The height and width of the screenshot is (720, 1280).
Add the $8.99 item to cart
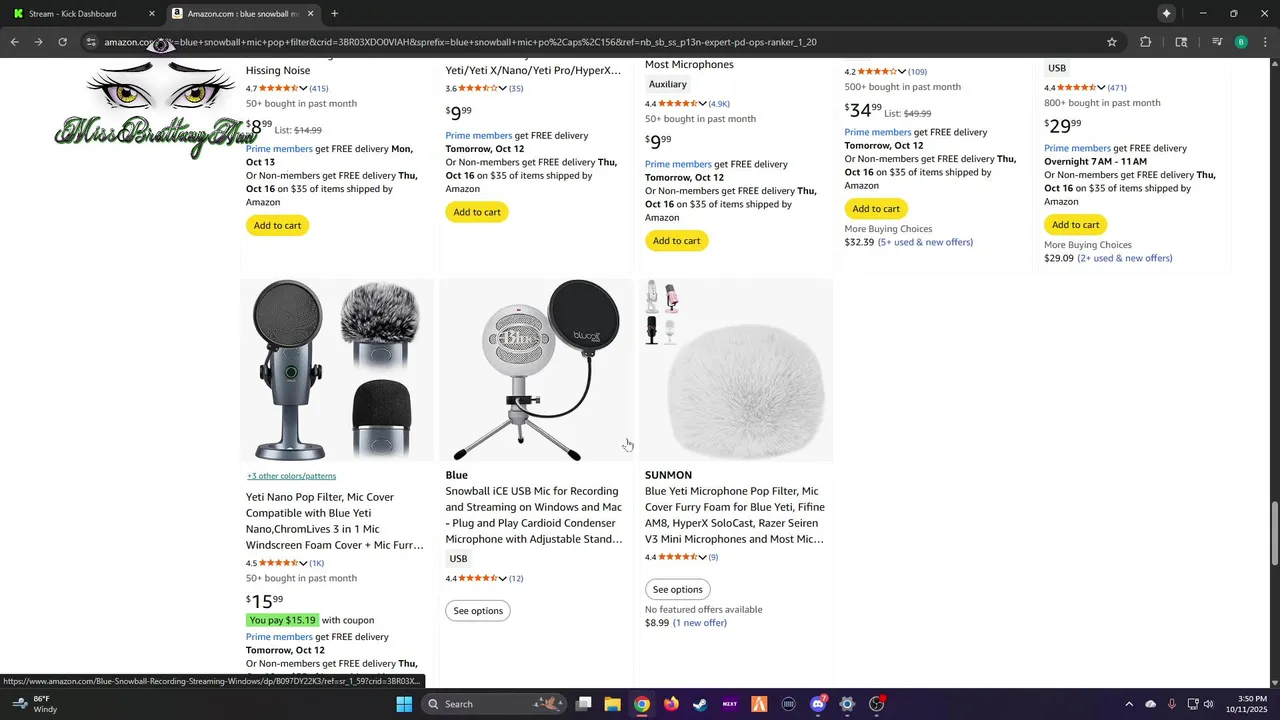(277, 225)
